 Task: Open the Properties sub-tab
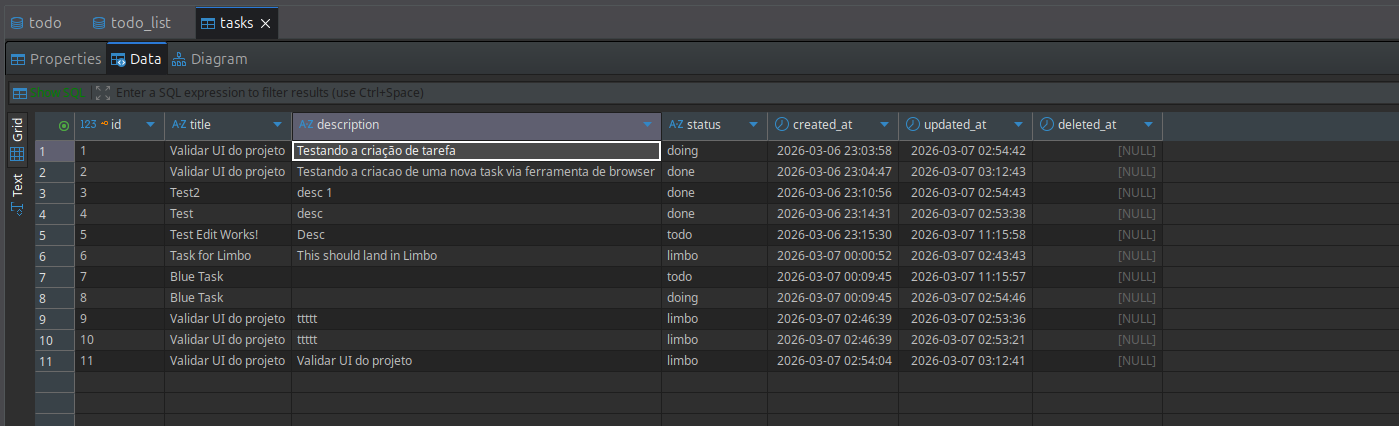[56, 59]
